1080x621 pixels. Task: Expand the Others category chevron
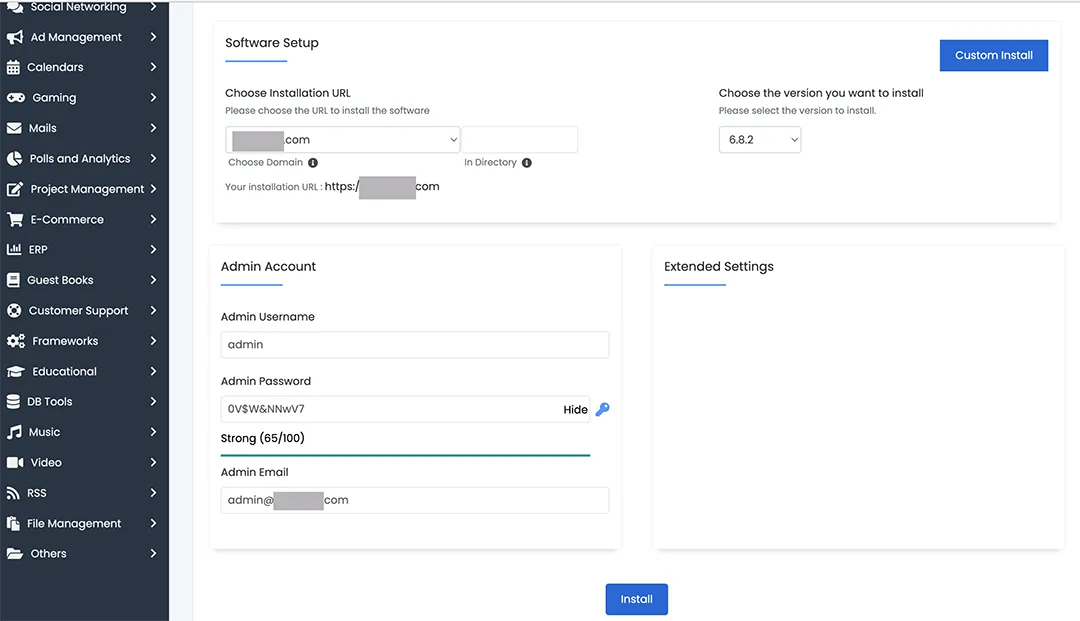(153, 554)
